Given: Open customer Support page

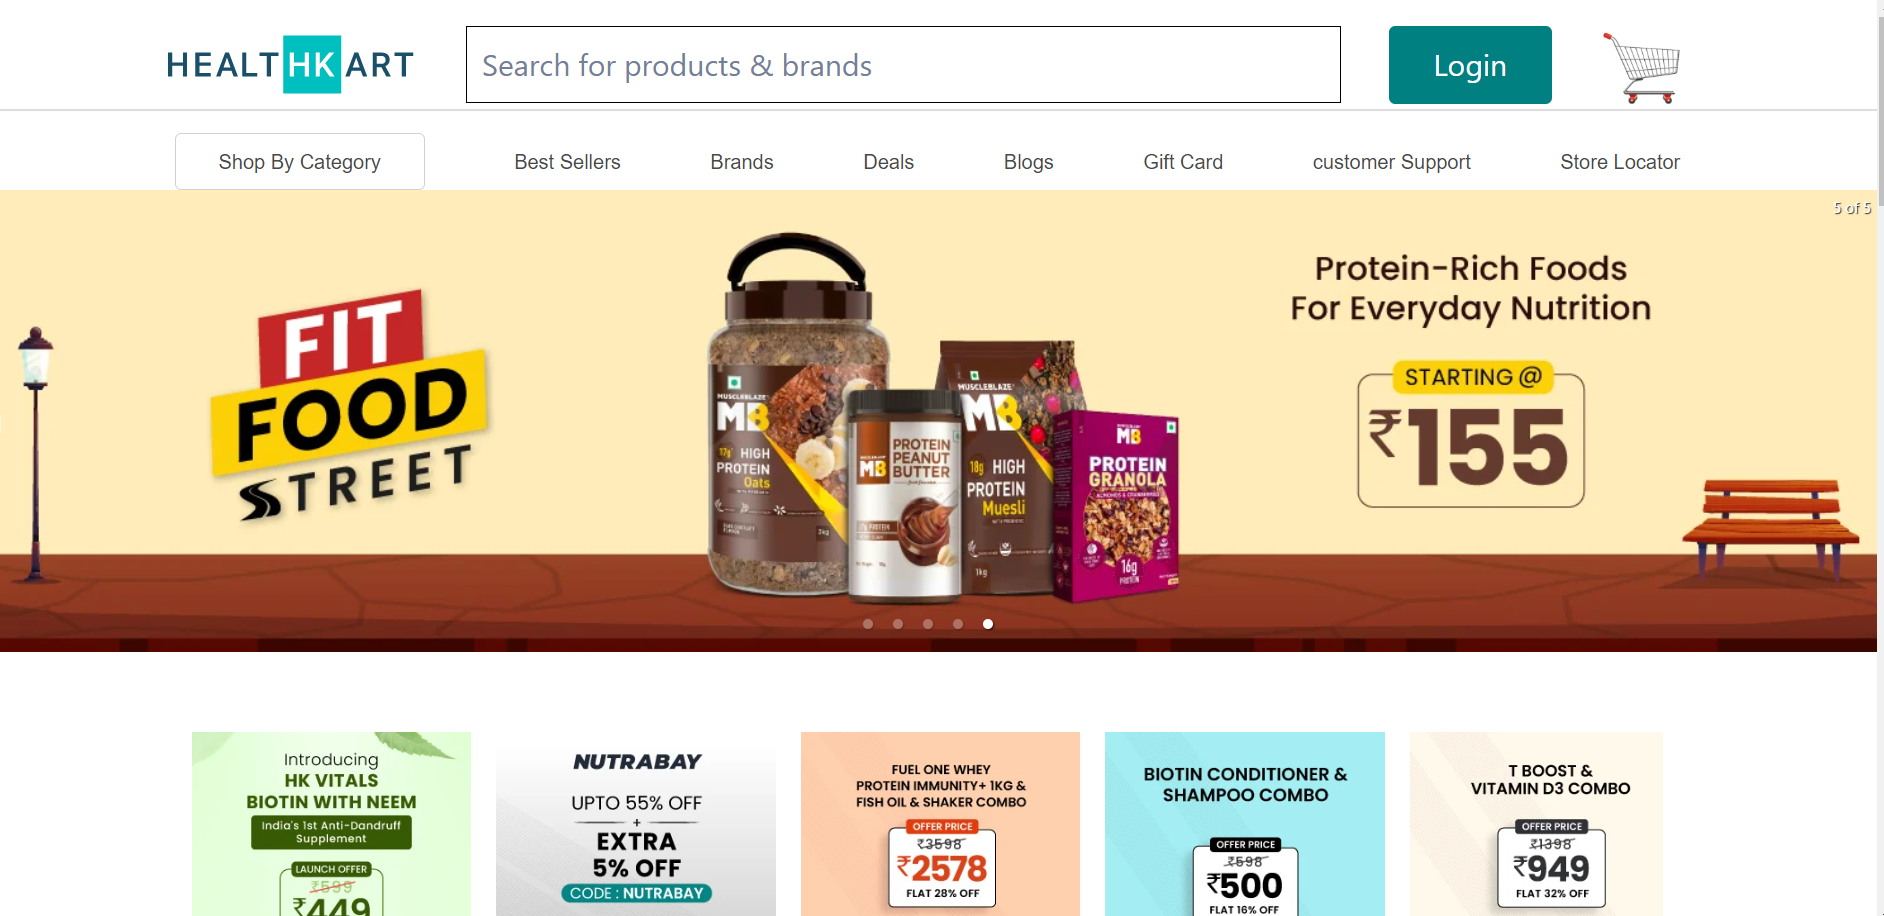Looking at the screenshot, I should (x=1392, y=162).
